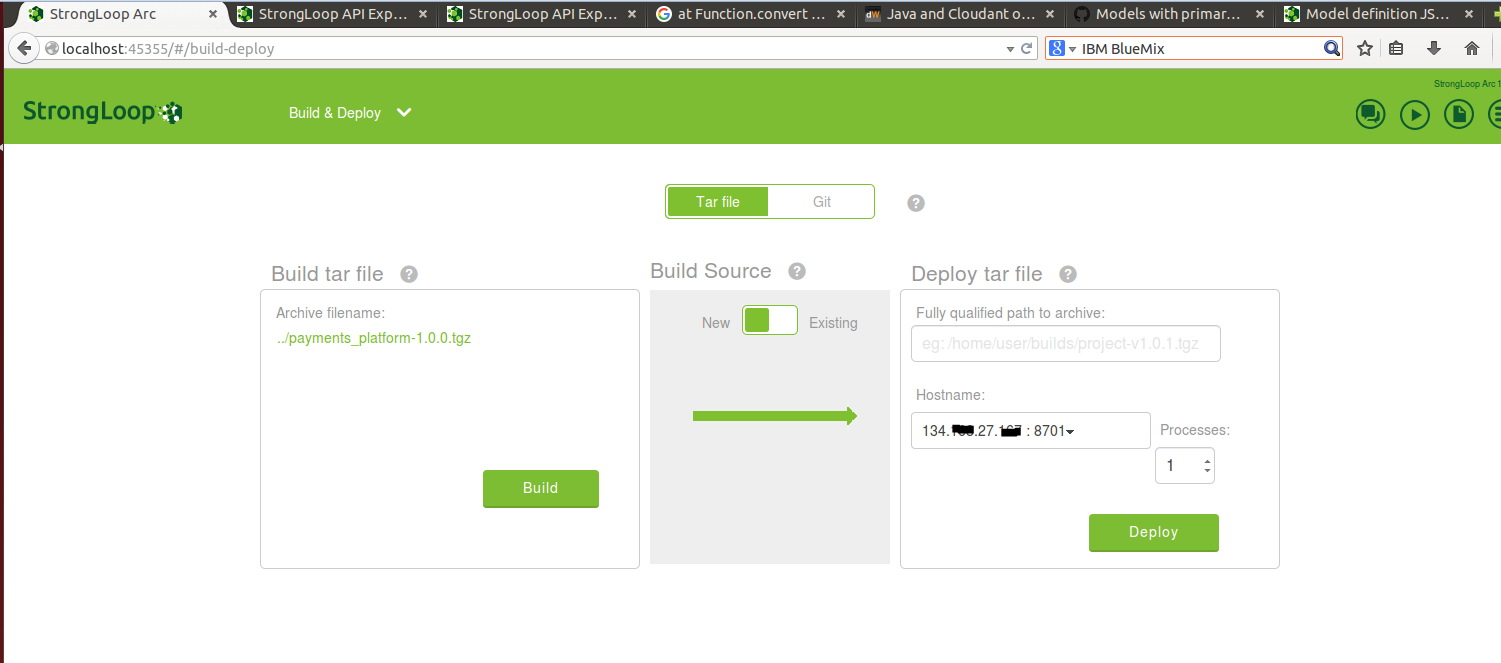Screen dimensions: 1501x663
Task: Go back with browser back arrow
Action: click(x=22, y=48)
